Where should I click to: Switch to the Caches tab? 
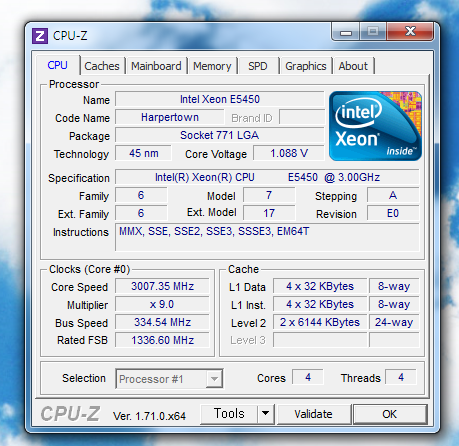102,66
